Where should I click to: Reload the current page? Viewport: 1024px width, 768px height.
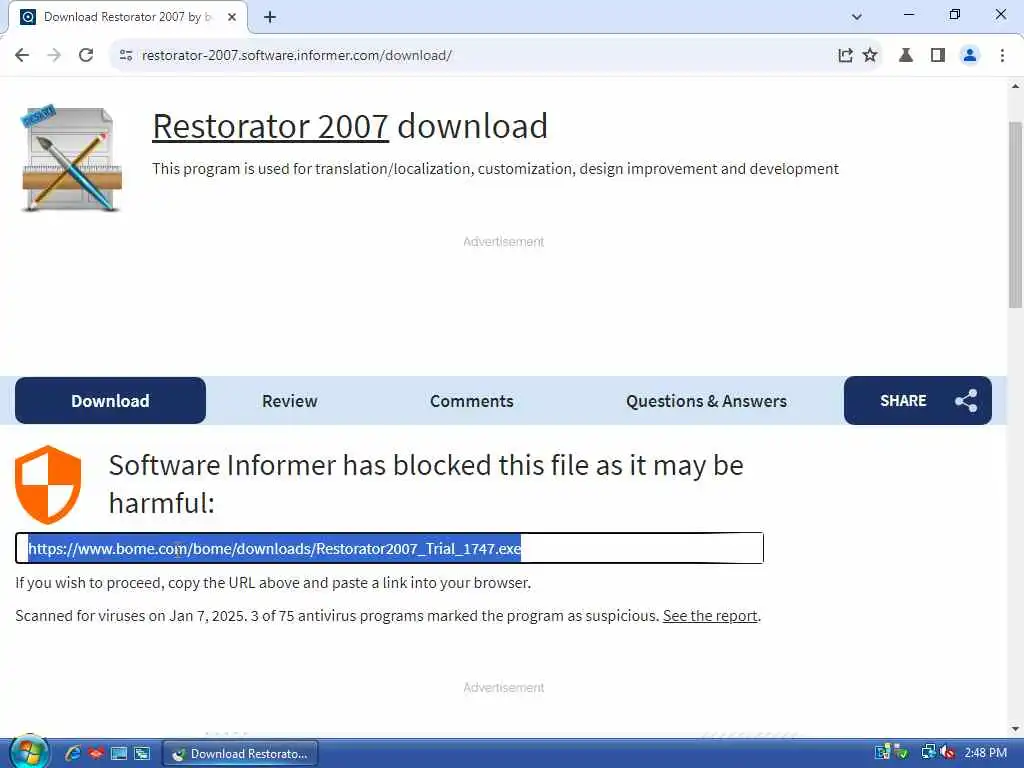point(86,56)
